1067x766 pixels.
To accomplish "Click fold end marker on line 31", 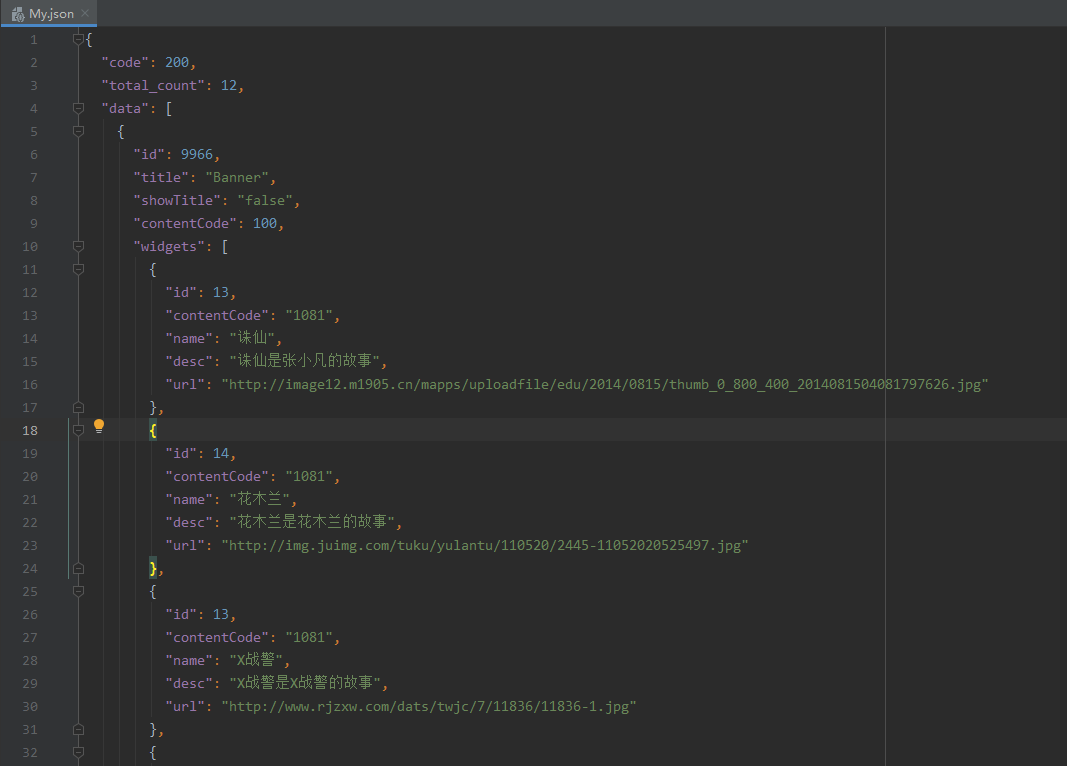I will (78, 729).
